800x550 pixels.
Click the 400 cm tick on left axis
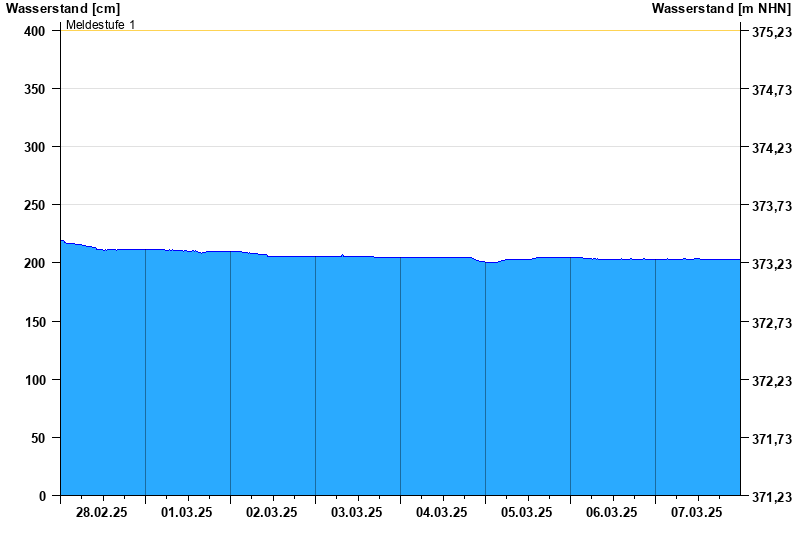36,31
